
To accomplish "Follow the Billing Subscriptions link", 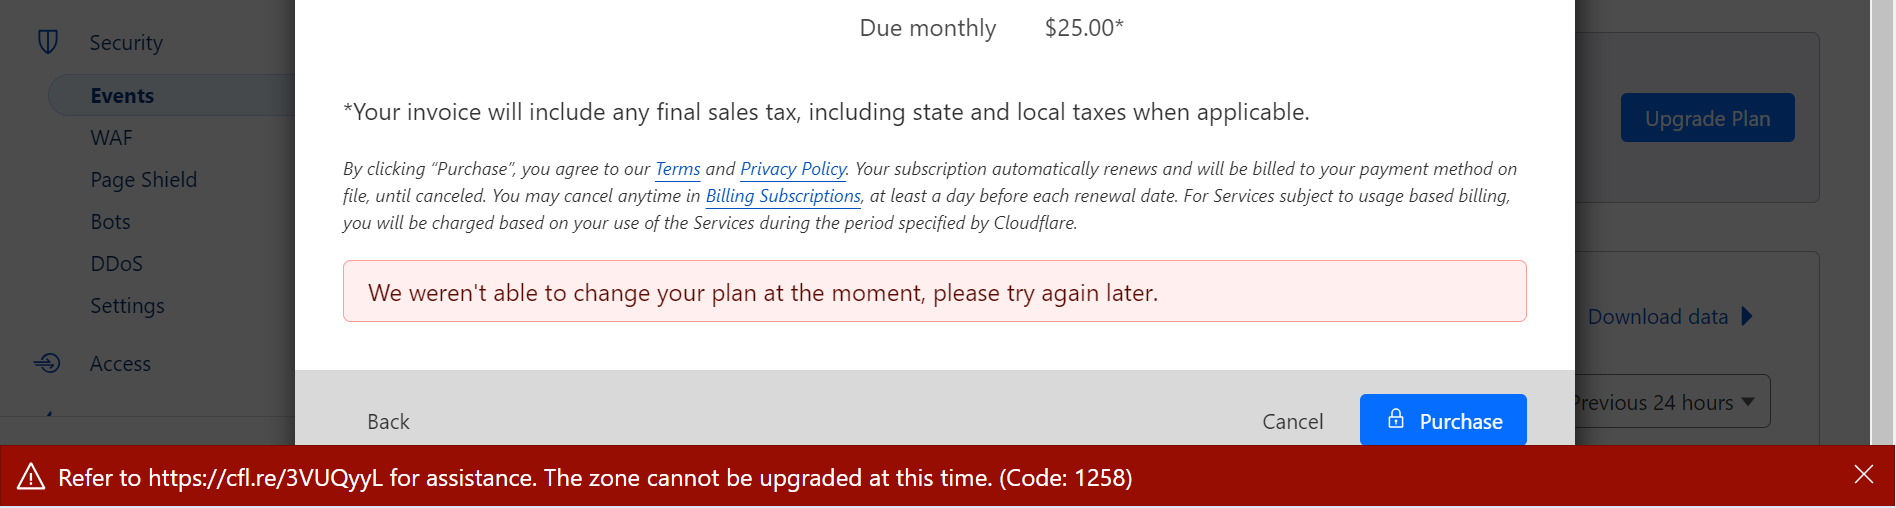I will coord(782,196).
